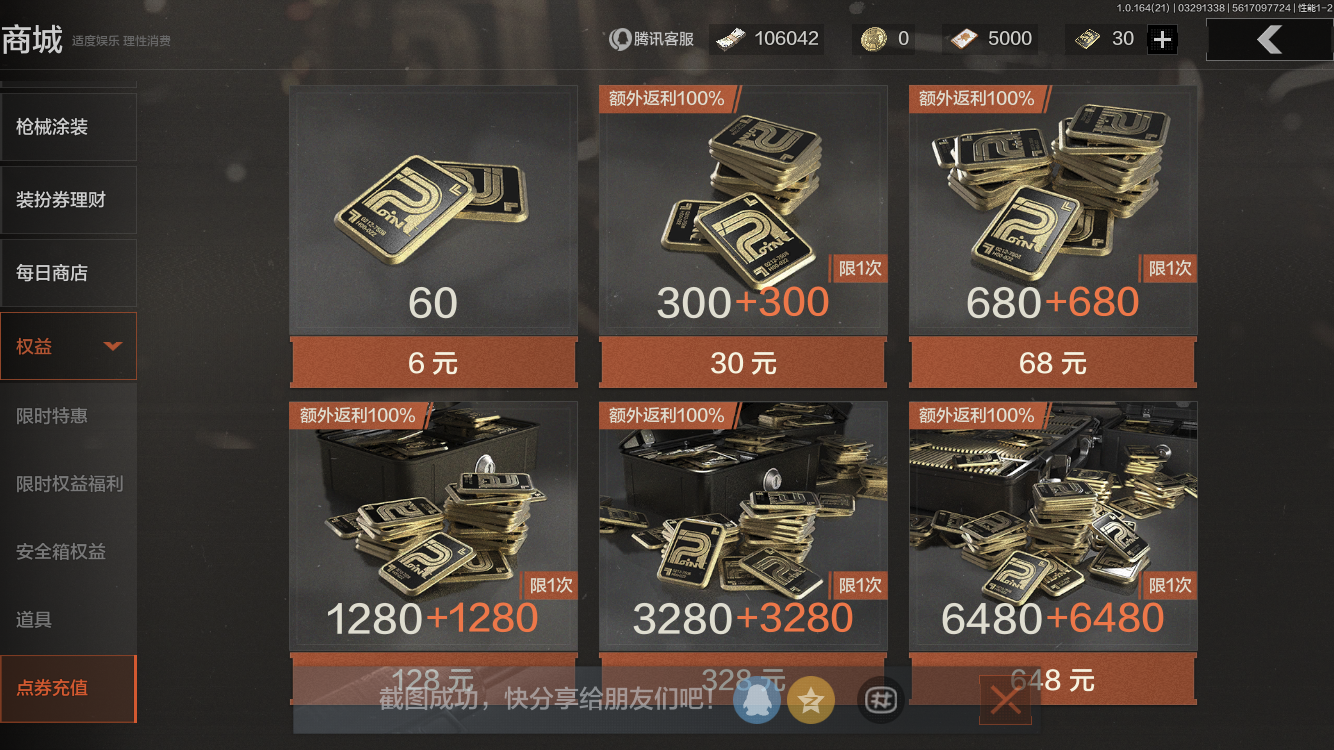Select the 1280+1280 coupon pack thumbnail
Image resolution: width=1334 pixels, height=750 pixels.
point(433,526)
